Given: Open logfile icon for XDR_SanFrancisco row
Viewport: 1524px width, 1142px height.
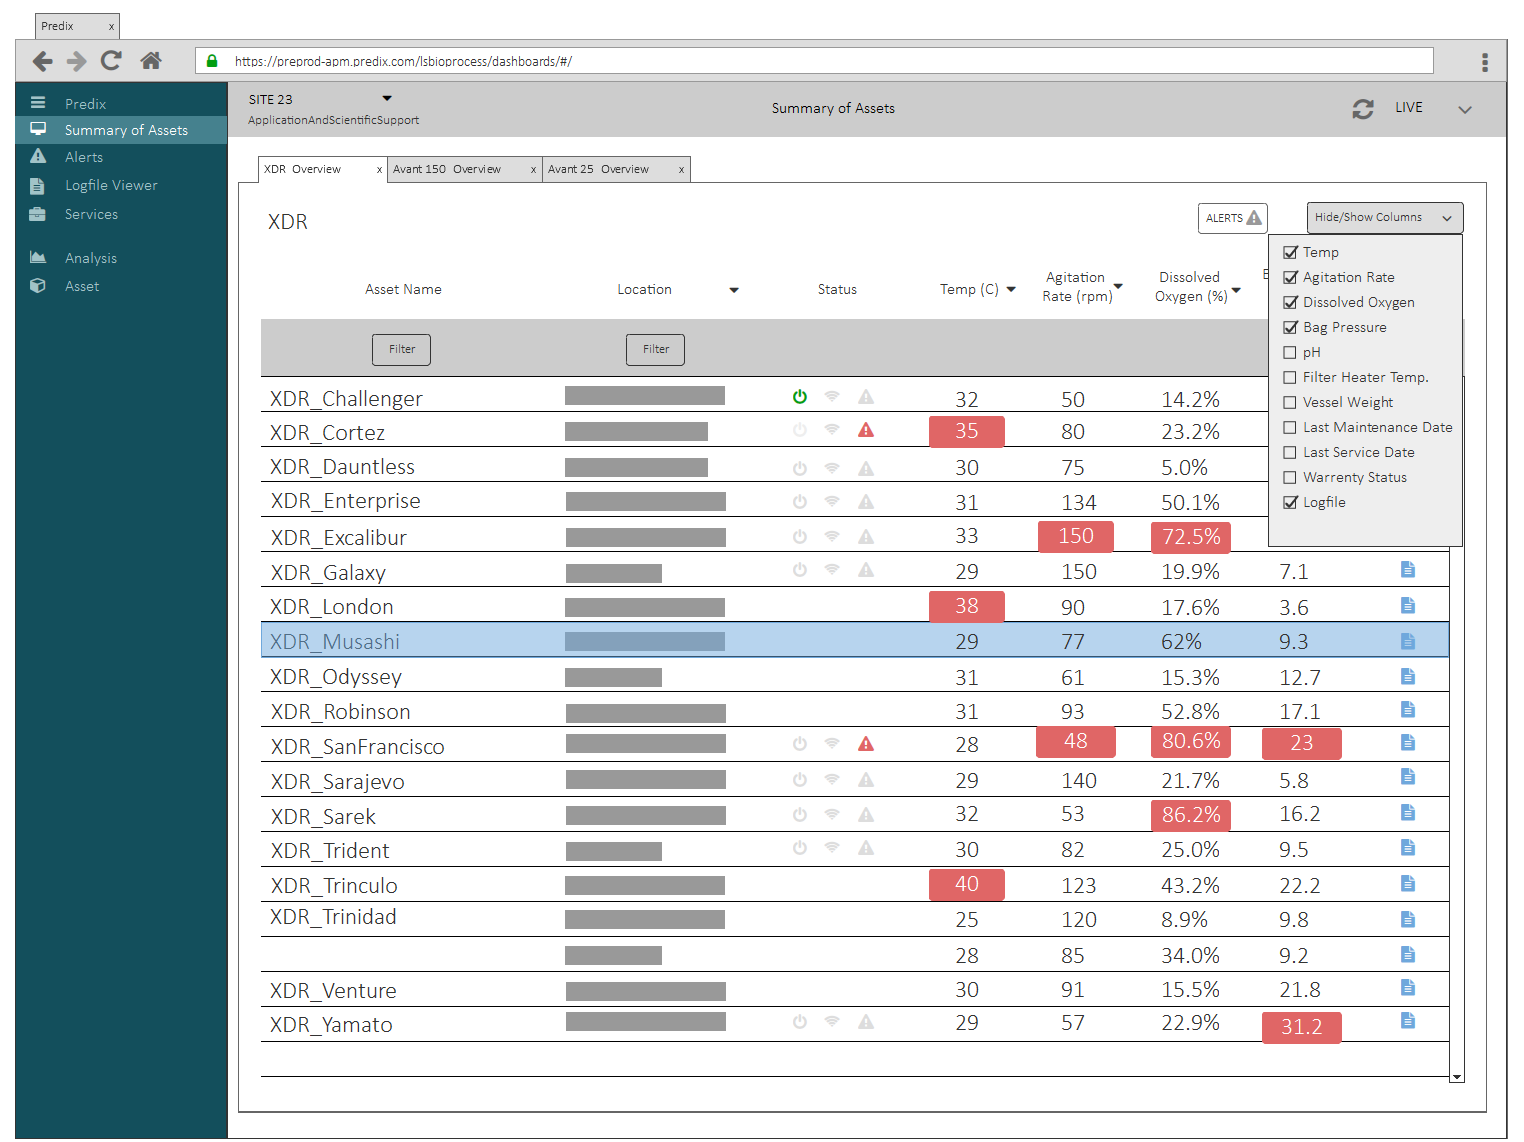Looking at the screenshot, I should pos(1408,742).
